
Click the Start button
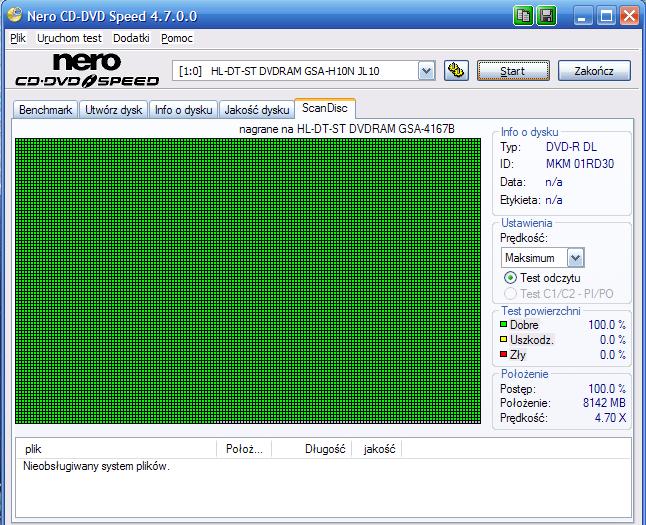click(x=513, y=71)
